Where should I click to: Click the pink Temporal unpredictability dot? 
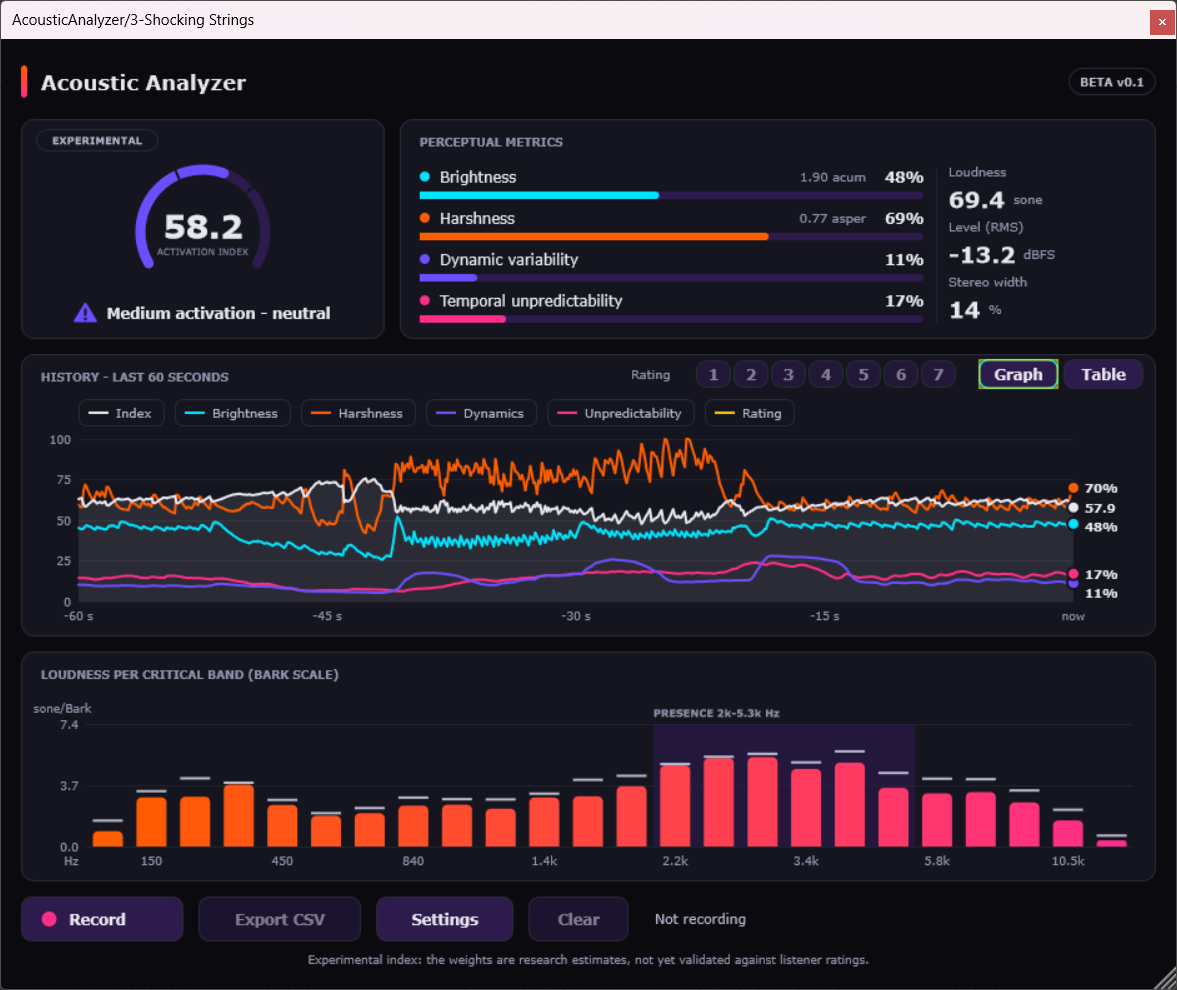tap(425, 300)
